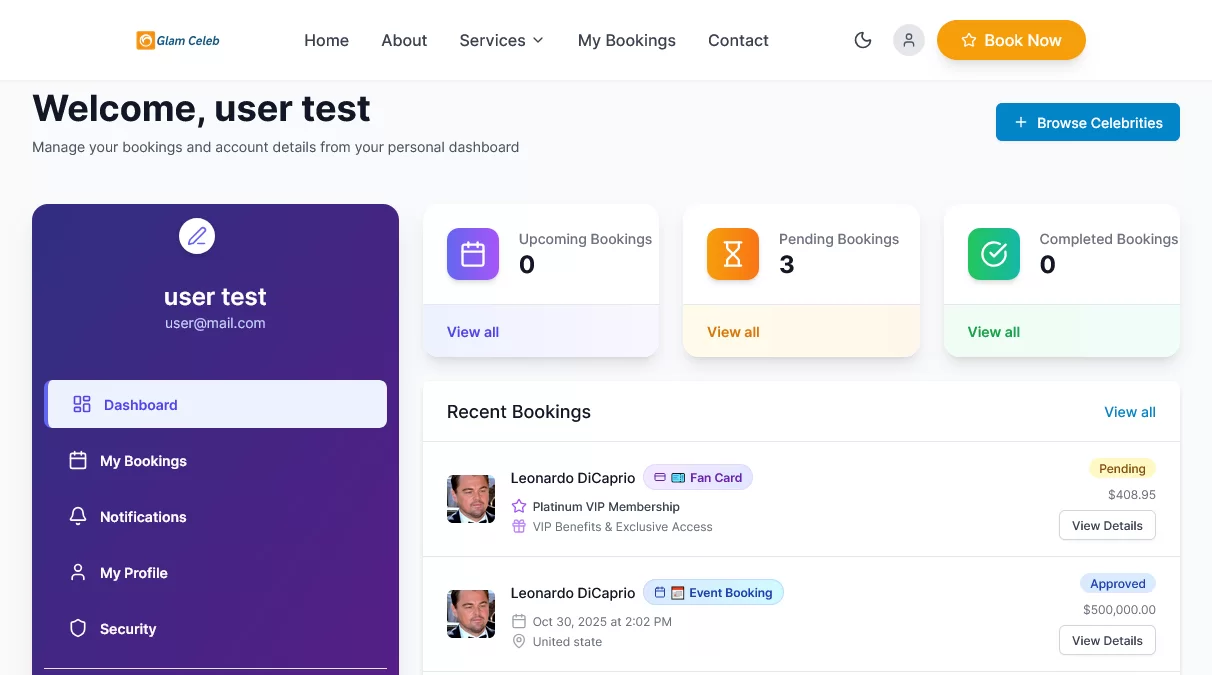View Details of the Event Booking

pos(1106,640)
